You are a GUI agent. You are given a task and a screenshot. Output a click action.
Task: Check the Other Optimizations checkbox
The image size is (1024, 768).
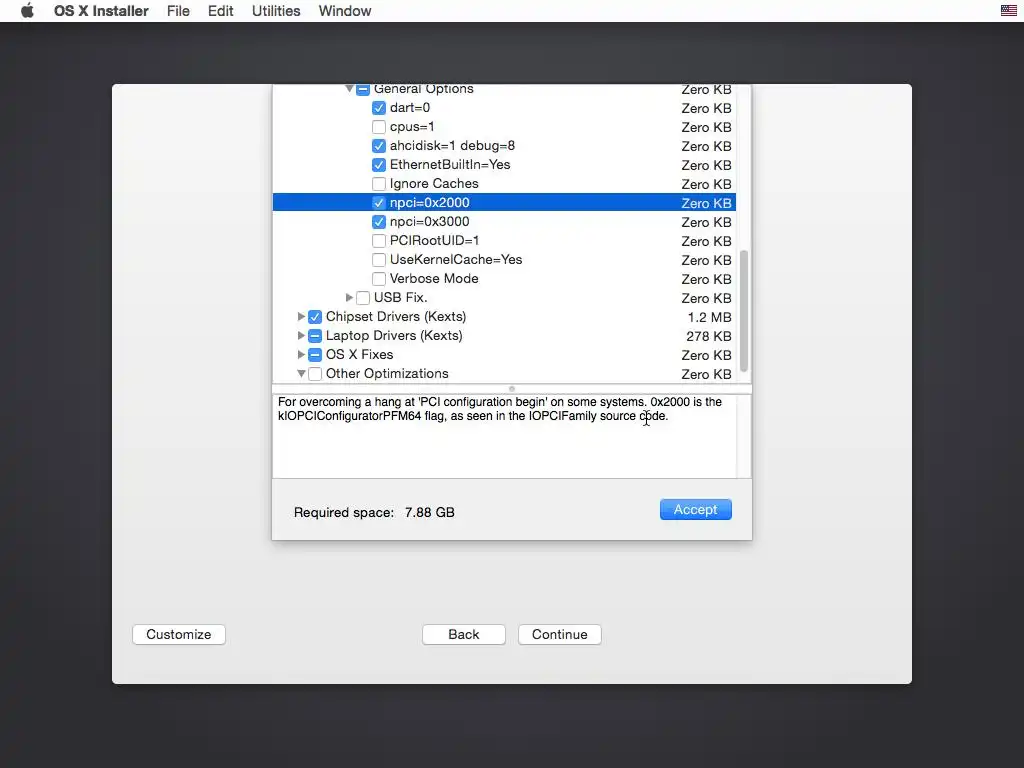tap(315, 374)
